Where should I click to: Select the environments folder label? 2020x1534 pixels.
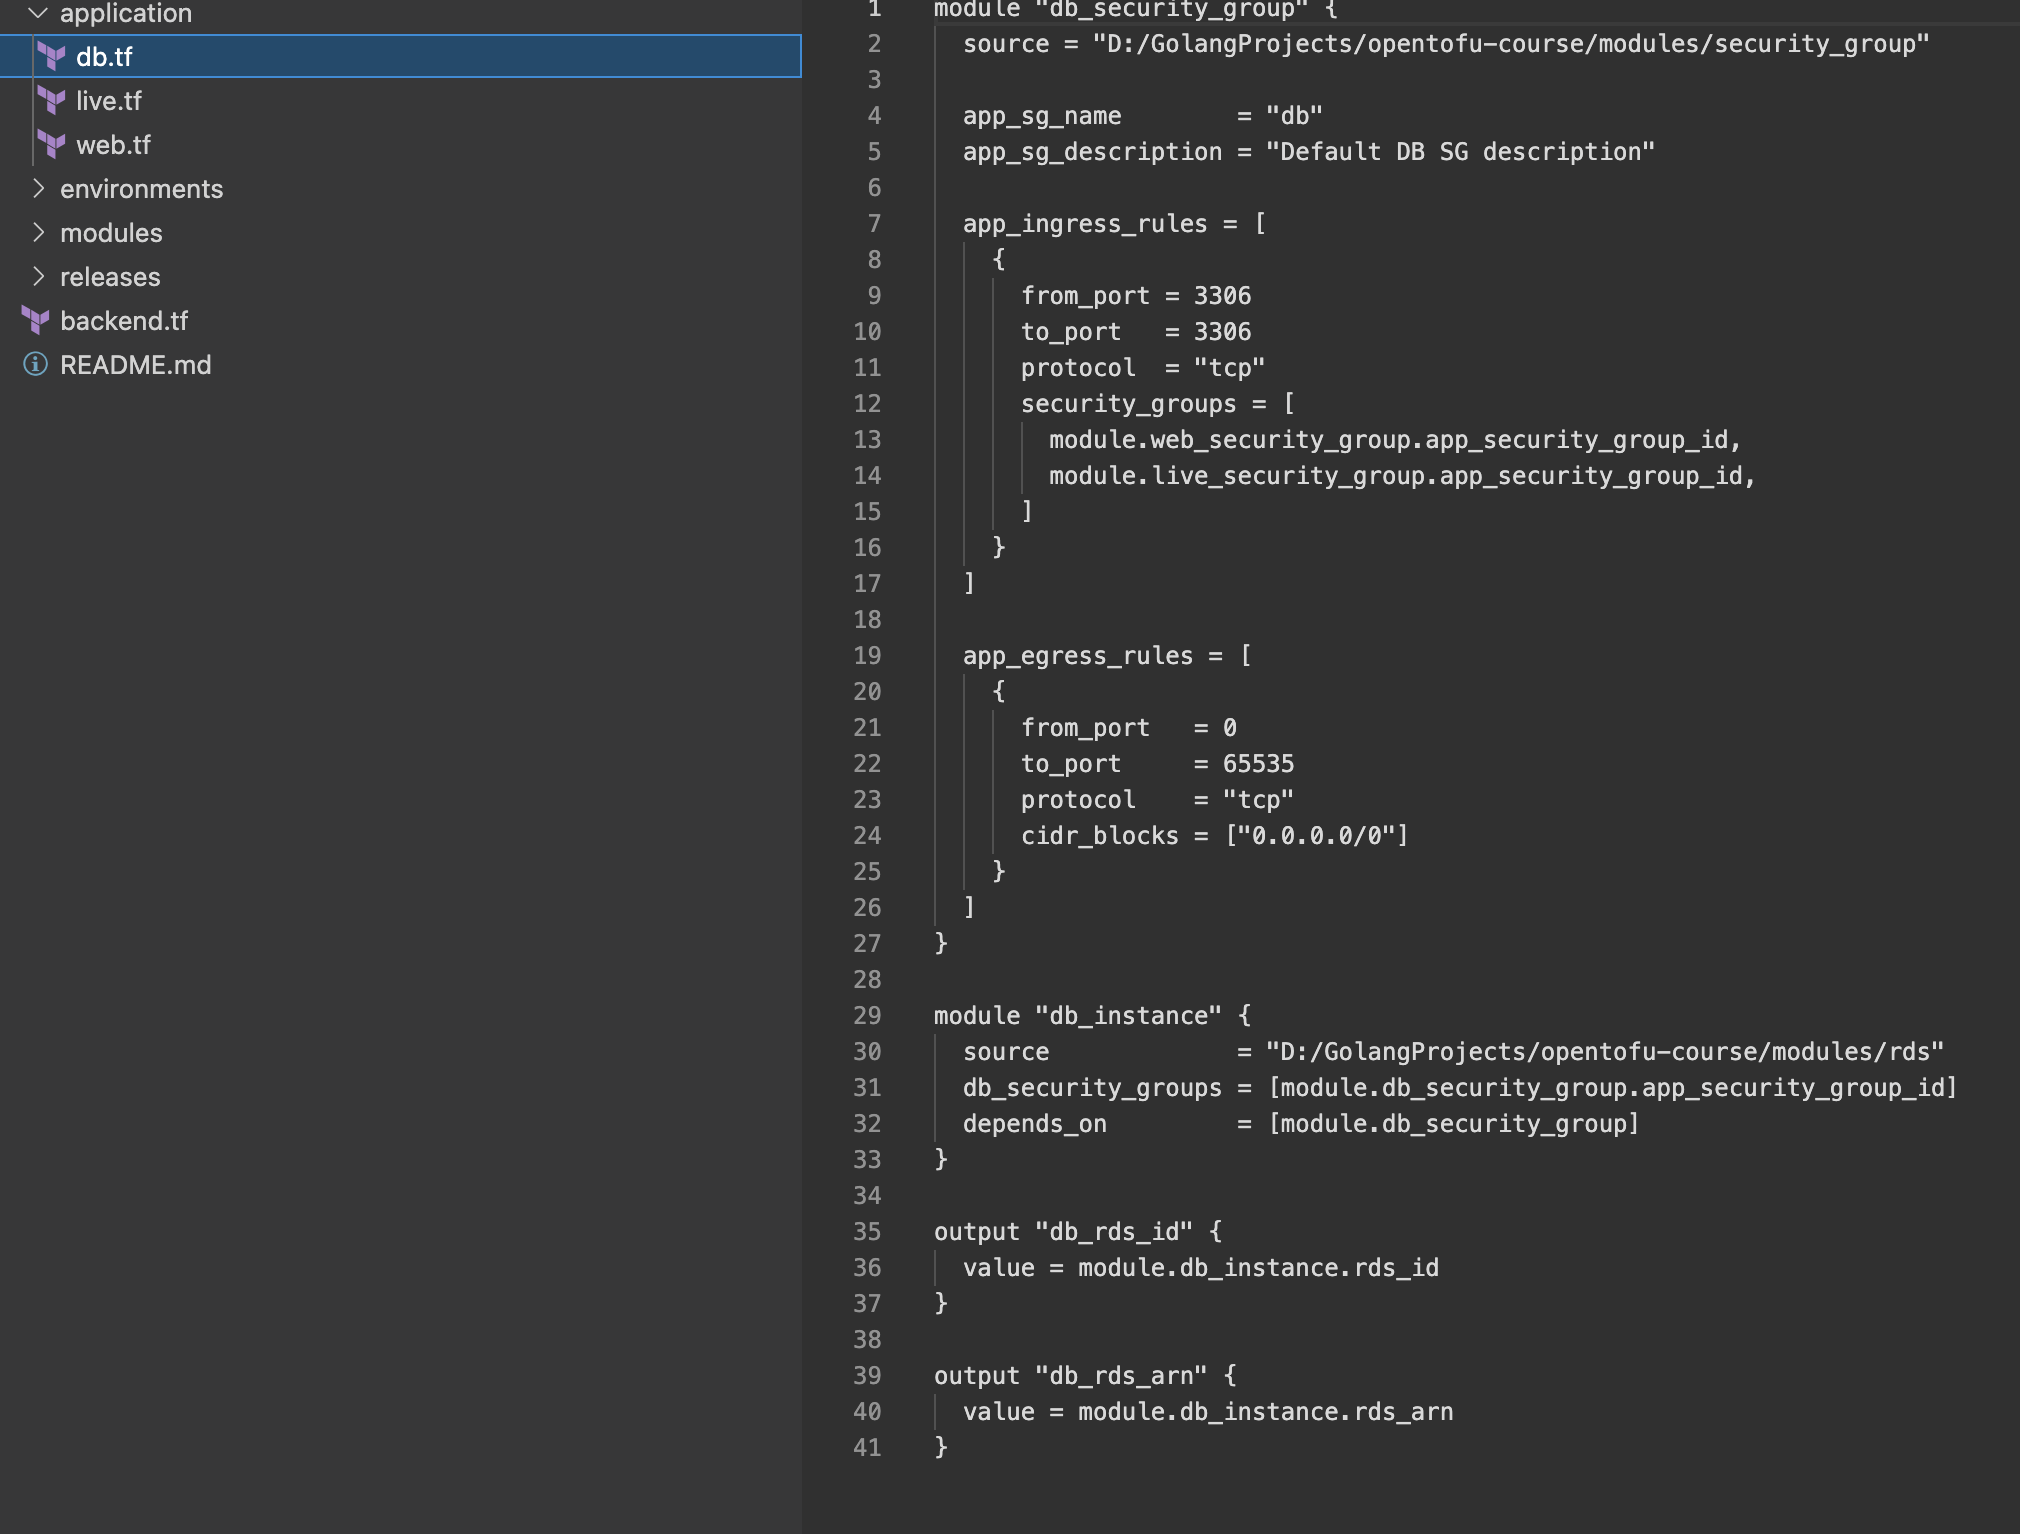click(141, 189)
